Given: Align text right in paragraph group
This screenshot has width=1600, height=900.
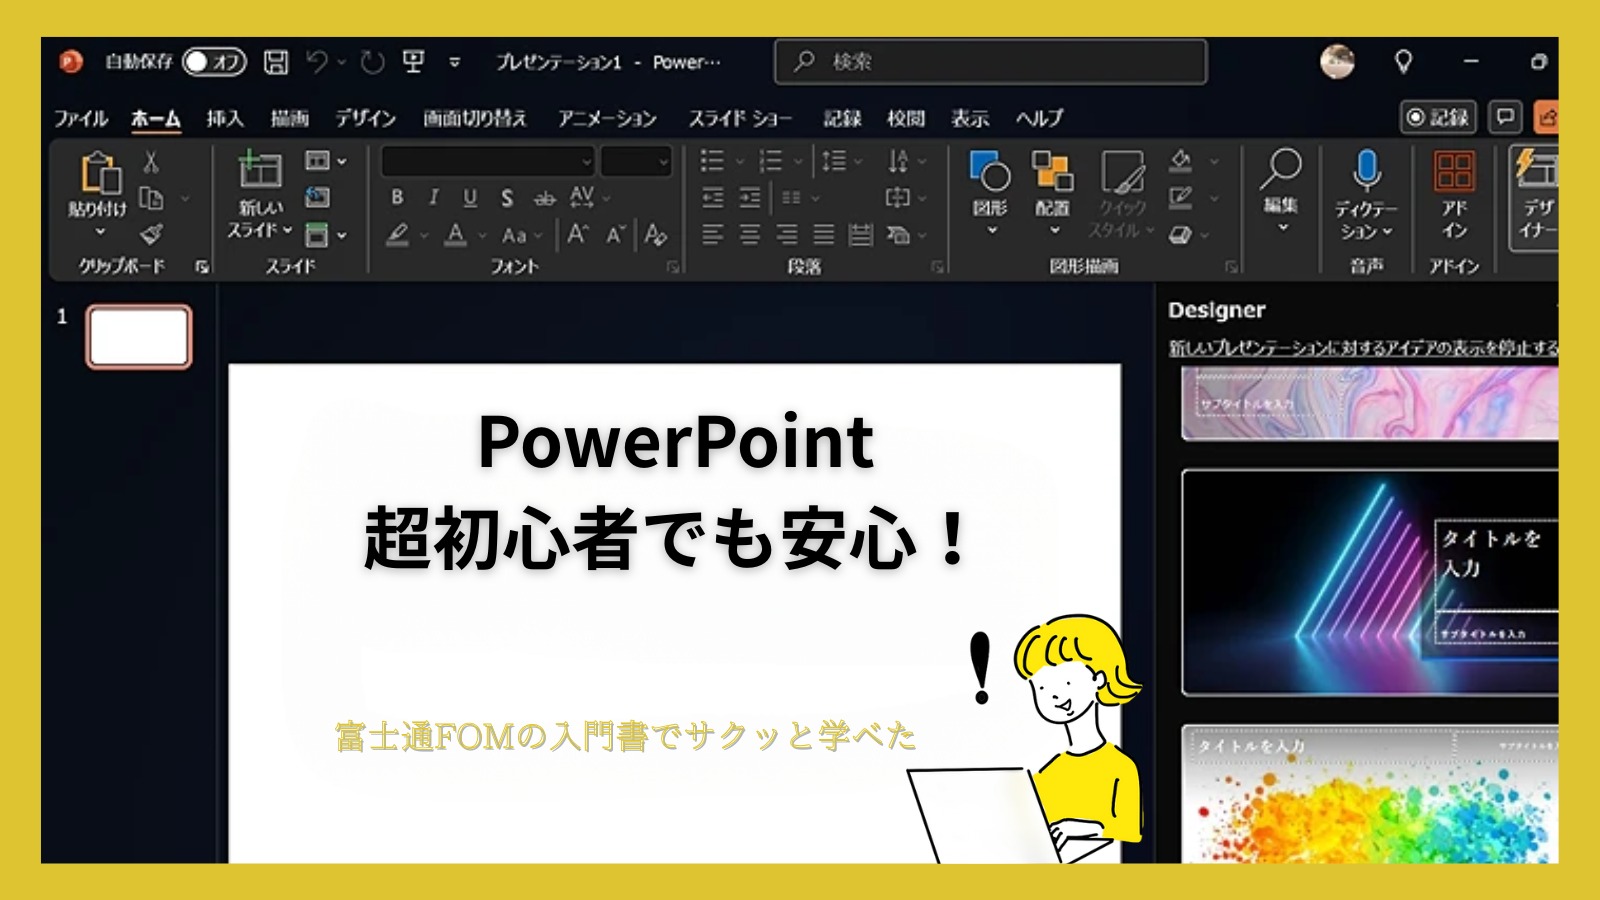Looking at the screenshot, I should coord(787,235).
